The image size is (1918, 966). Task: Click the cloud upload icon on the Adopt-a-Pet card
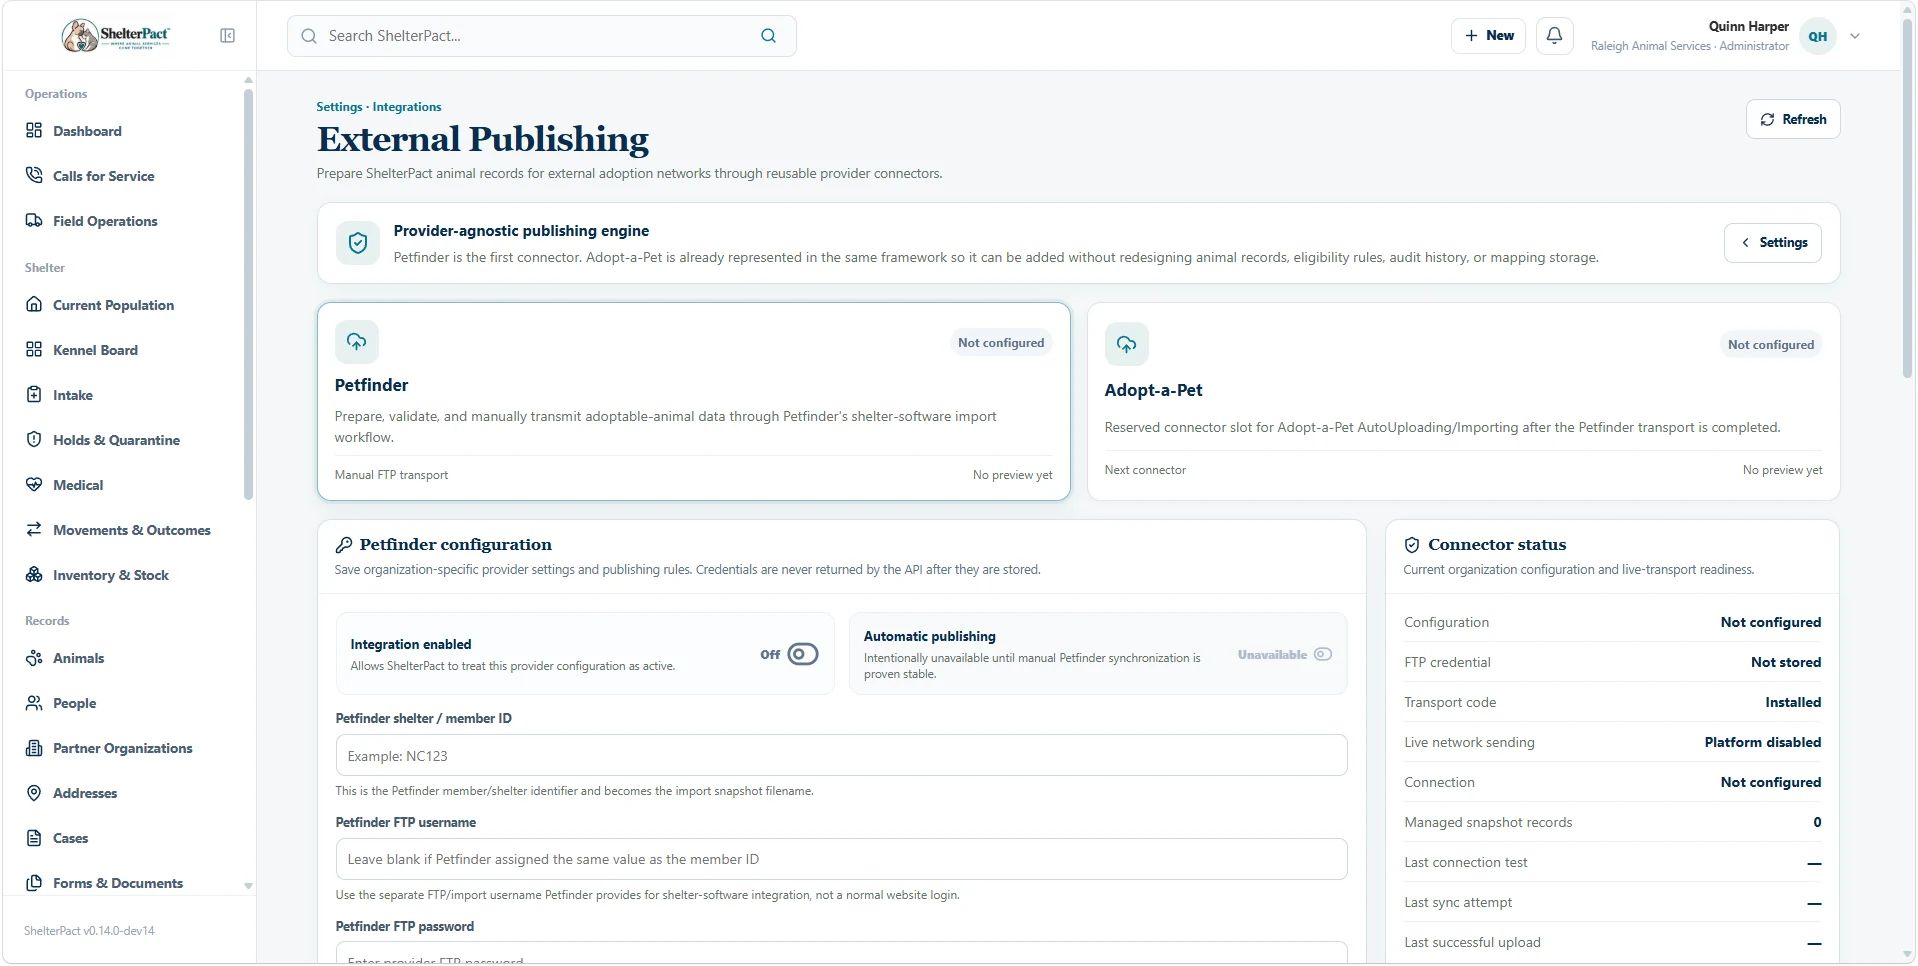tap(1127, 344)
